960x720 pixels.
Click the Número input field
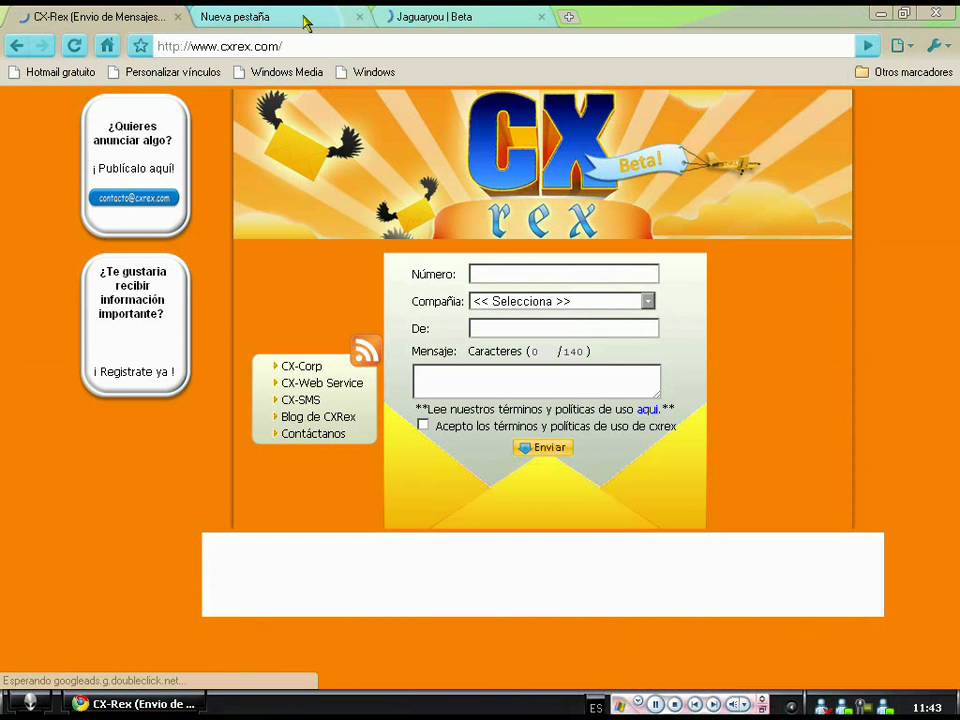(564, 274)
